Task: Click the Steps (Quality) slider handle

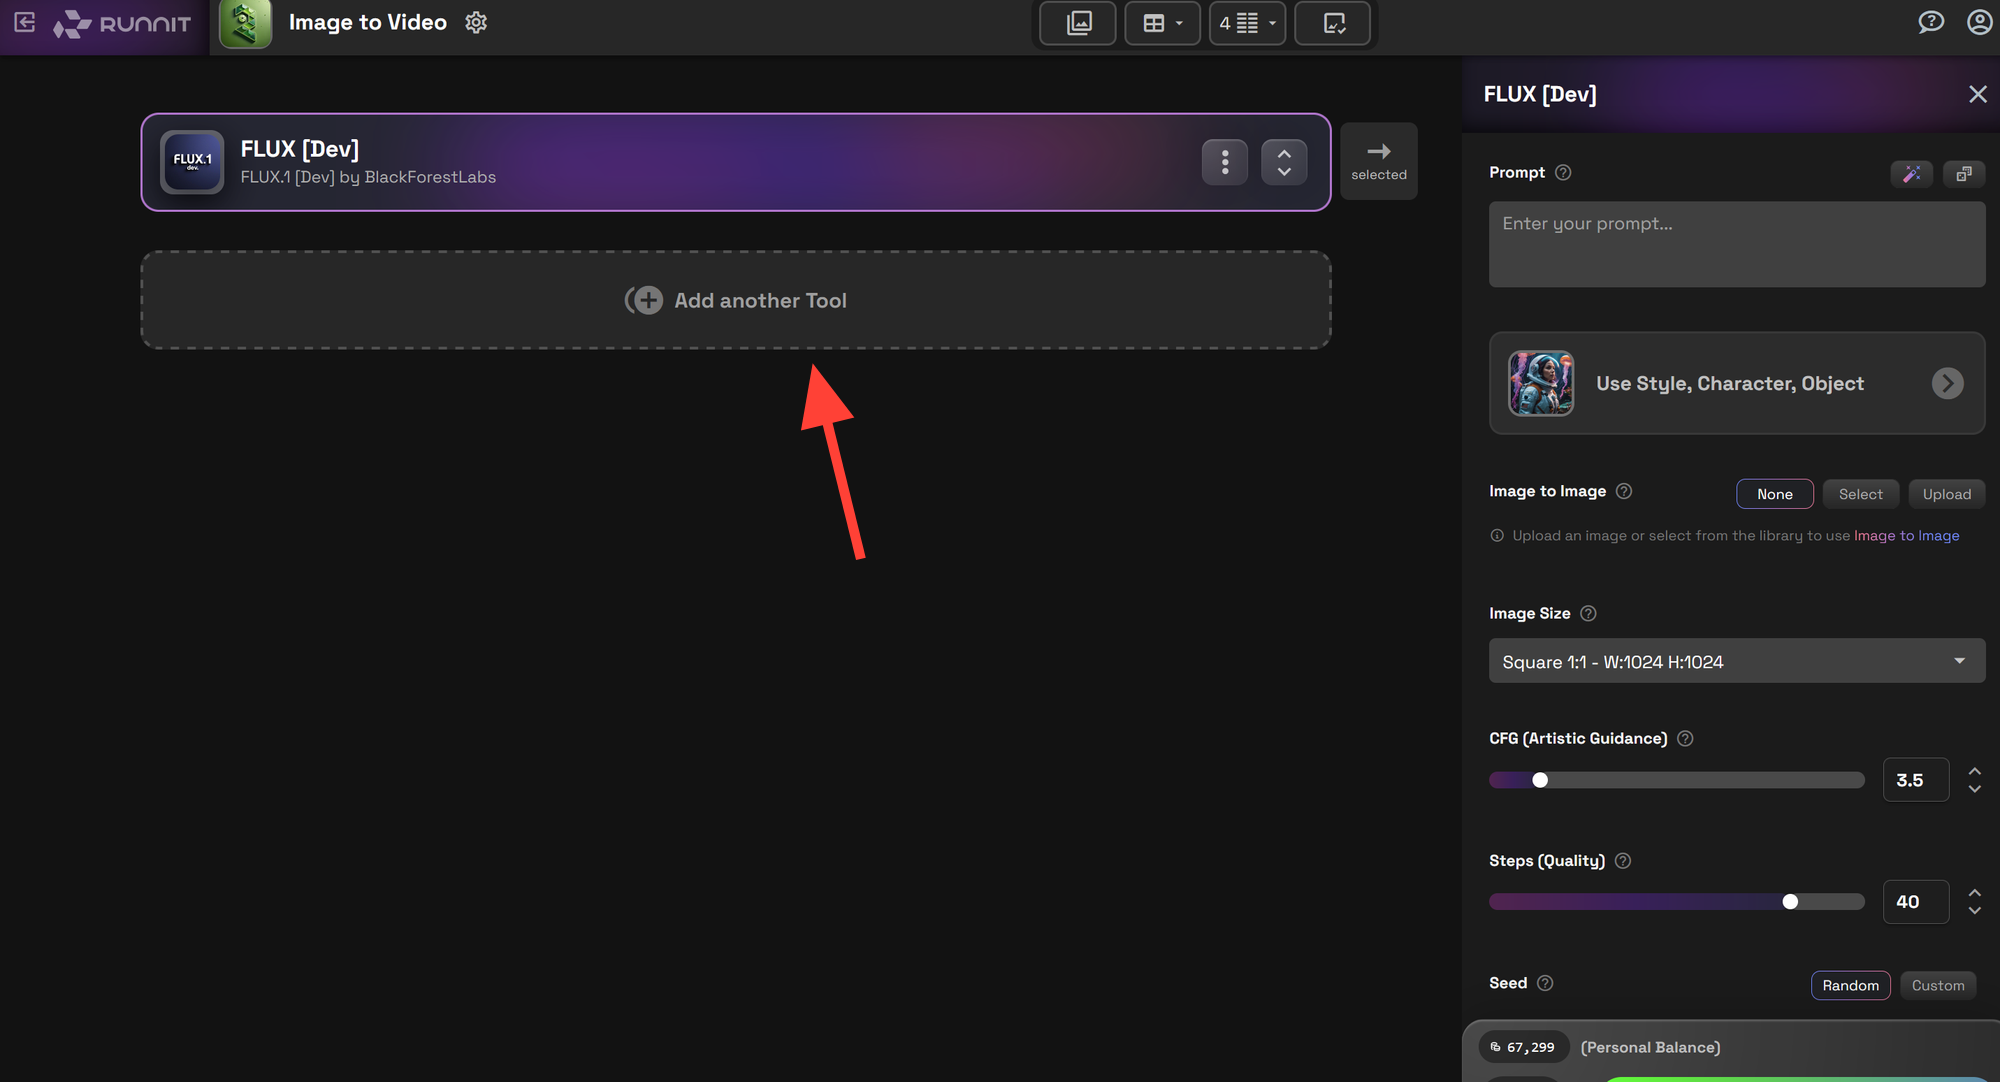Action: pyautogui.click(x=1790, y=902)
